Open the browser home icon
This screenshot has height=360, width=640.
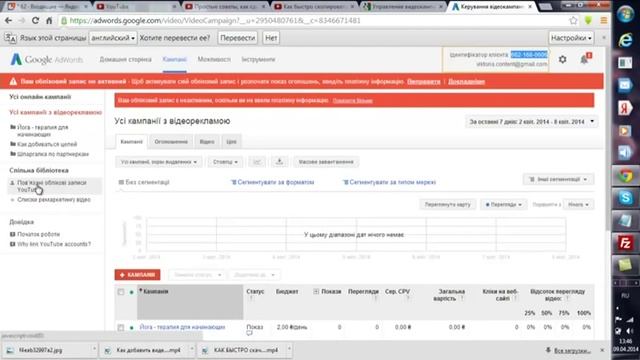[x=49, y=20]
